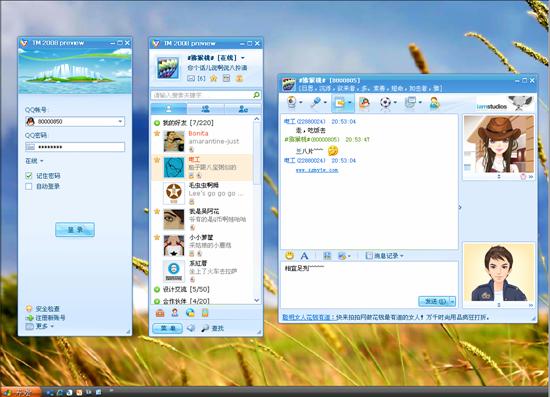Open the soccer ball games icon

(385, 102)
